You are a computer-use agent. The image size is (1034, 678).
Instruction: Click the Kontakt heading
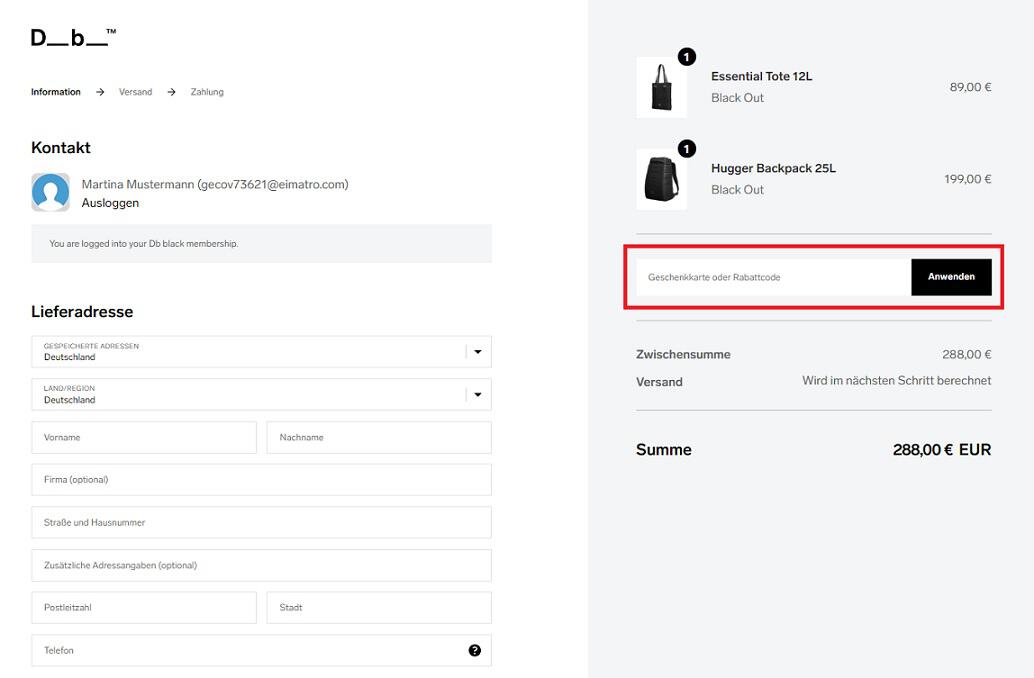[61, 148]
